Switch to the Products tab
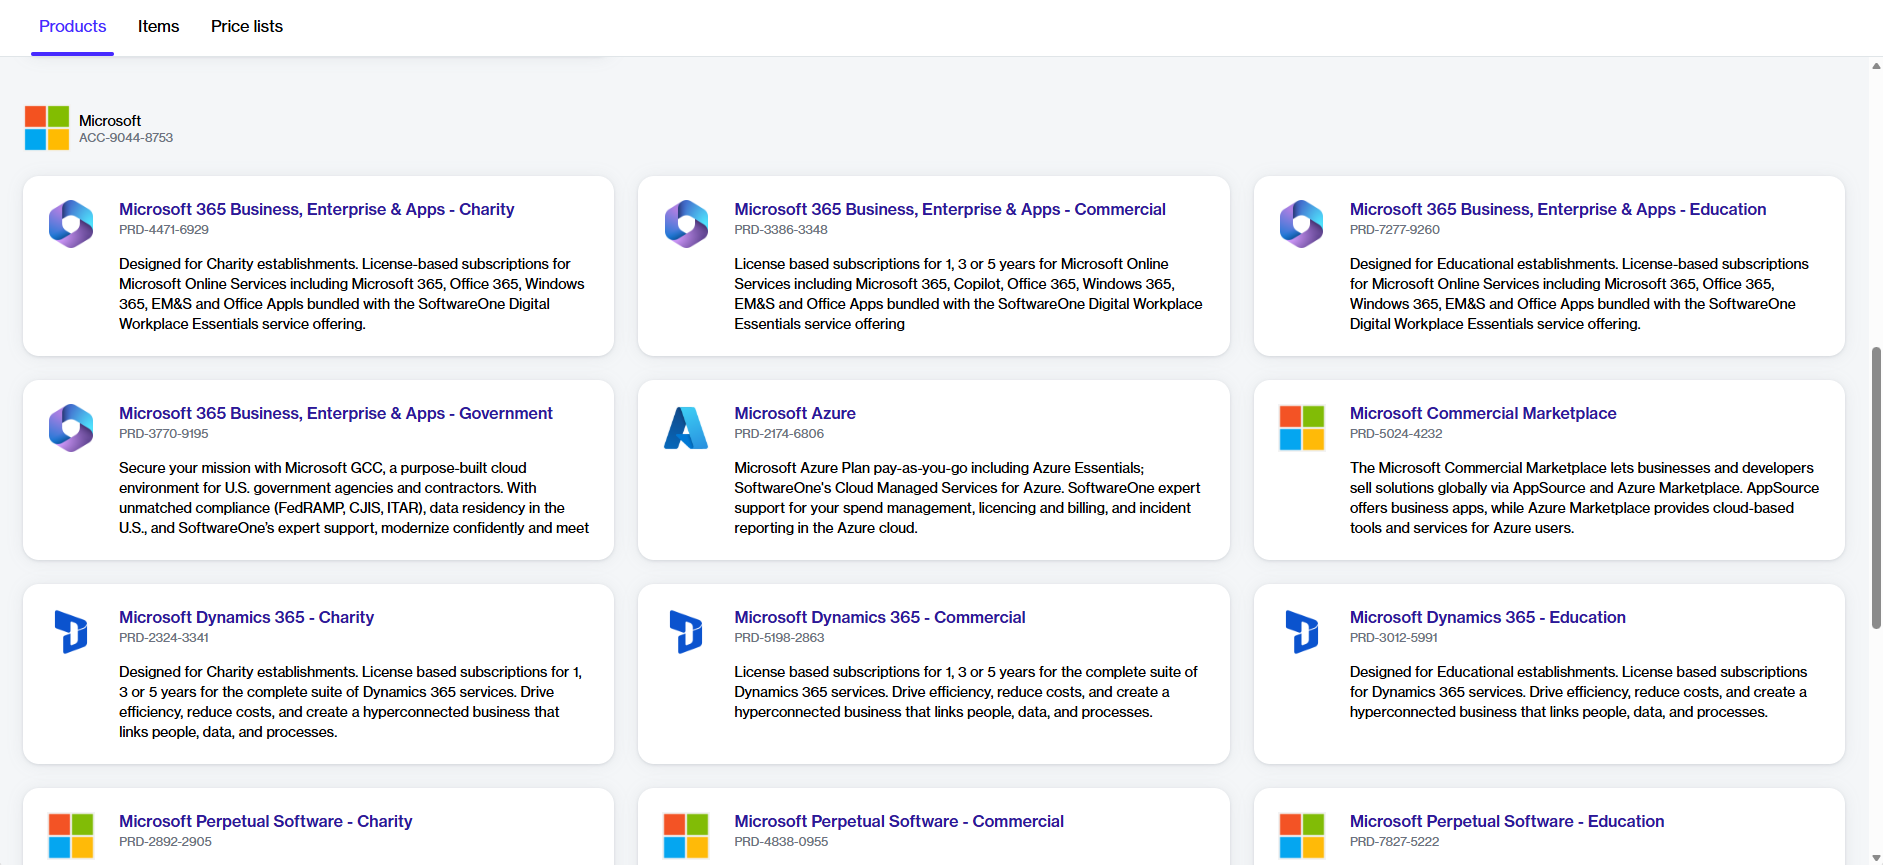This screenshot has height=865, width=1883. tap(72, 26)
